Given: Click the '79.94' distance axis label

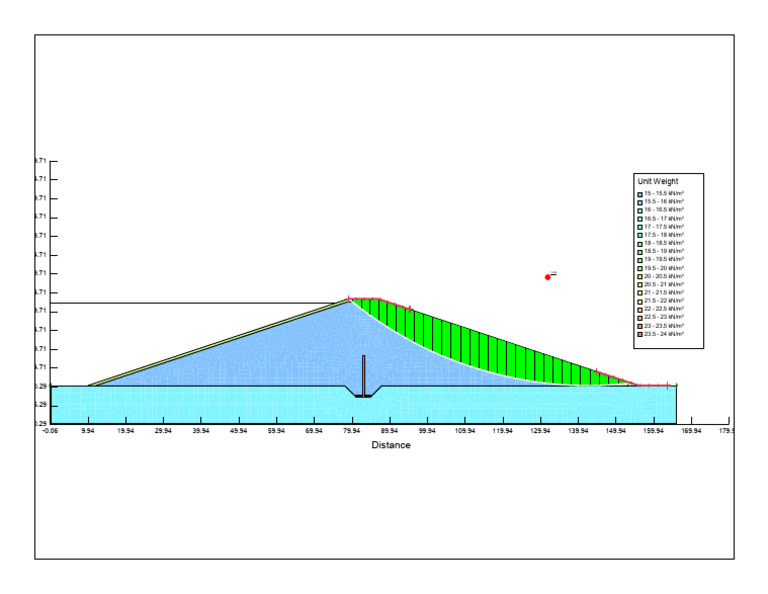Looking at the screenshot, I should tap(352, 431).
